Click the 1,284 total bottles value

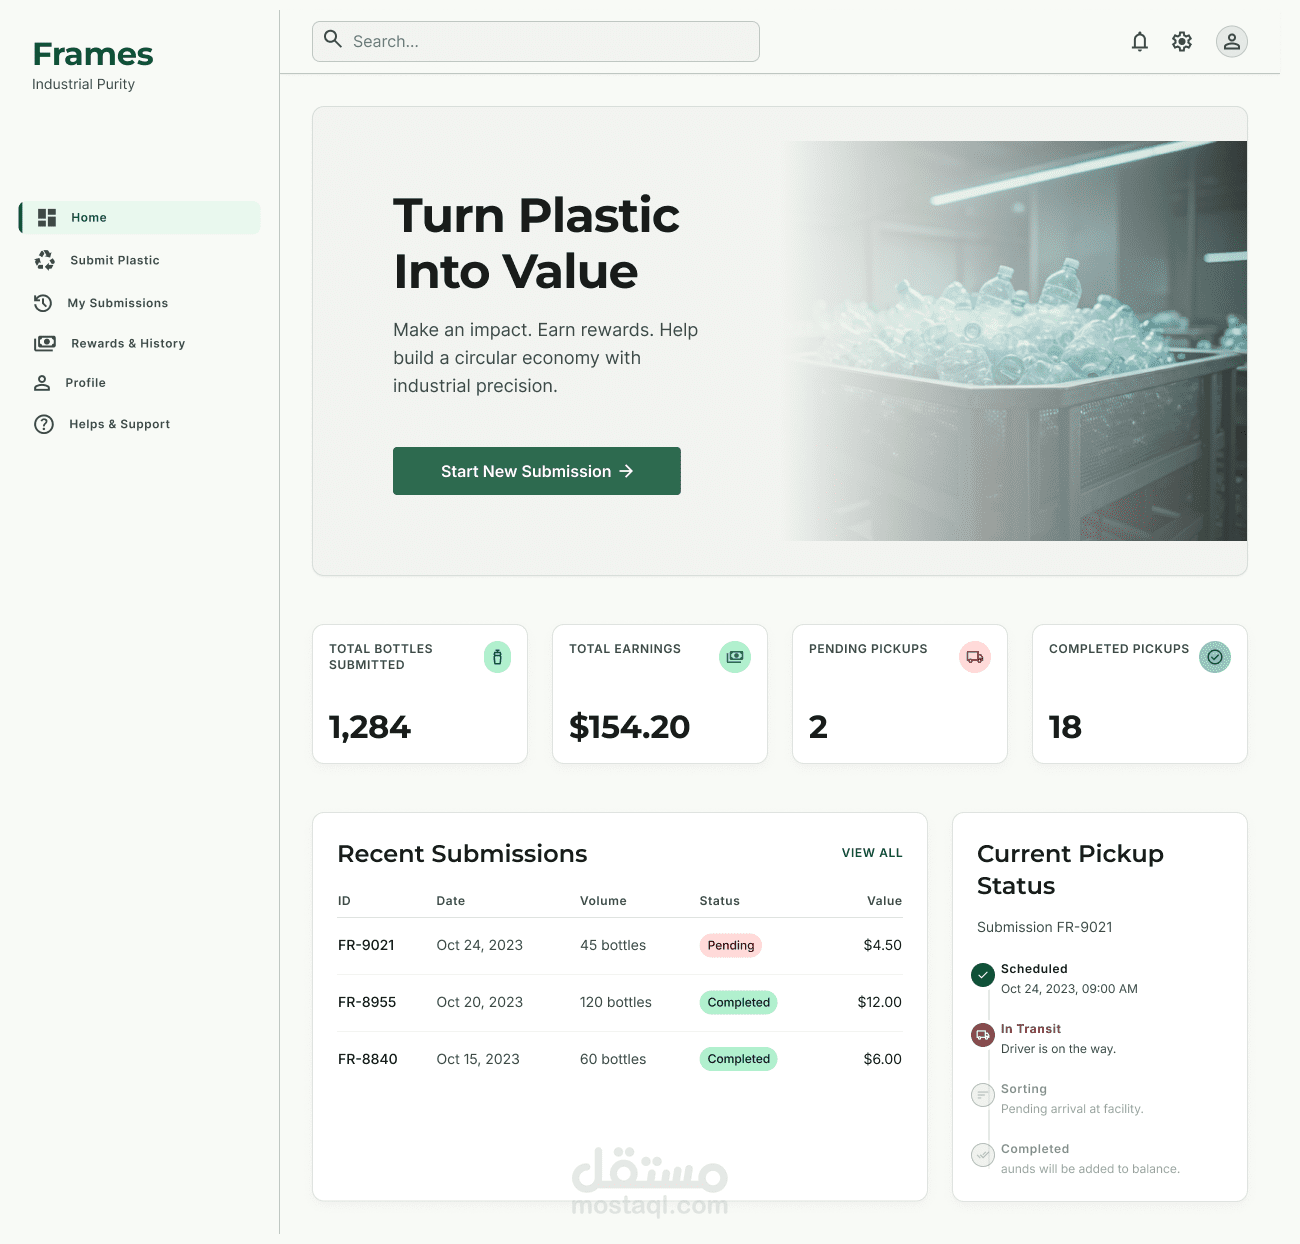pyautogui.click(x=370, y=727)
